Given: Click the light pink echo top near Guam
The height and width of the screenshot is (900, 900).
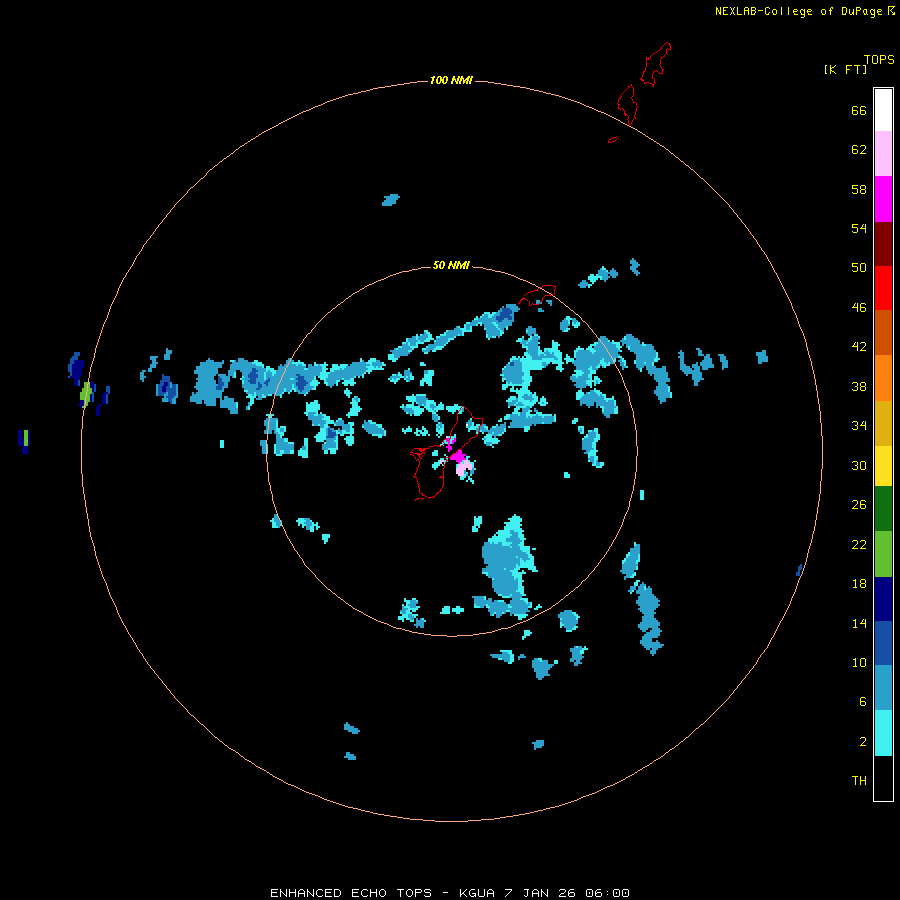Looking at the screenshot, I should coord(464,467).
